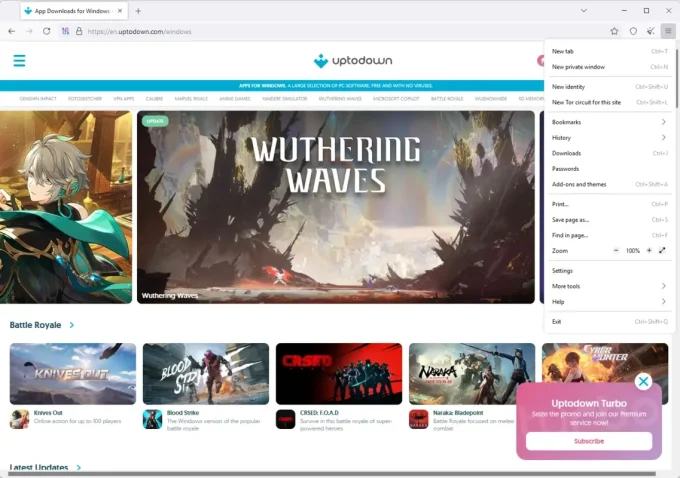Zoom out with the minus button

[x=616, y=250]
